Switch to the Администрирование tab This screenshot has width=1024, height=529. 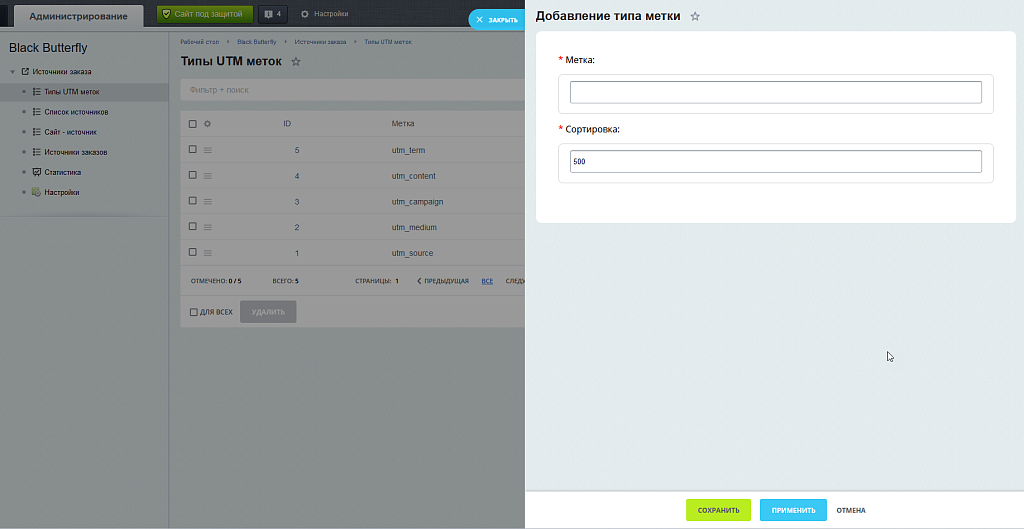[x=78, y=16]
